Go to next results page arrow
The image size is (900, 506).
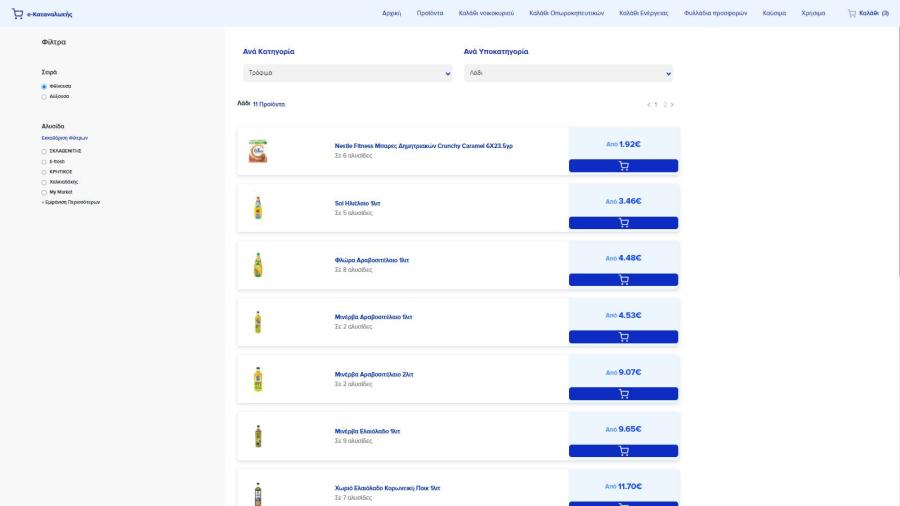(672, 104)
